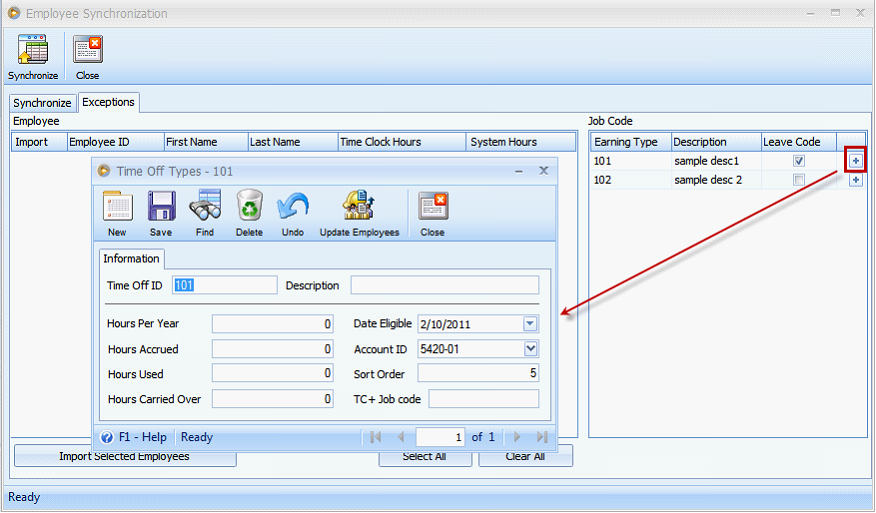Click the Leave Code column header

(x=799, y=142)
